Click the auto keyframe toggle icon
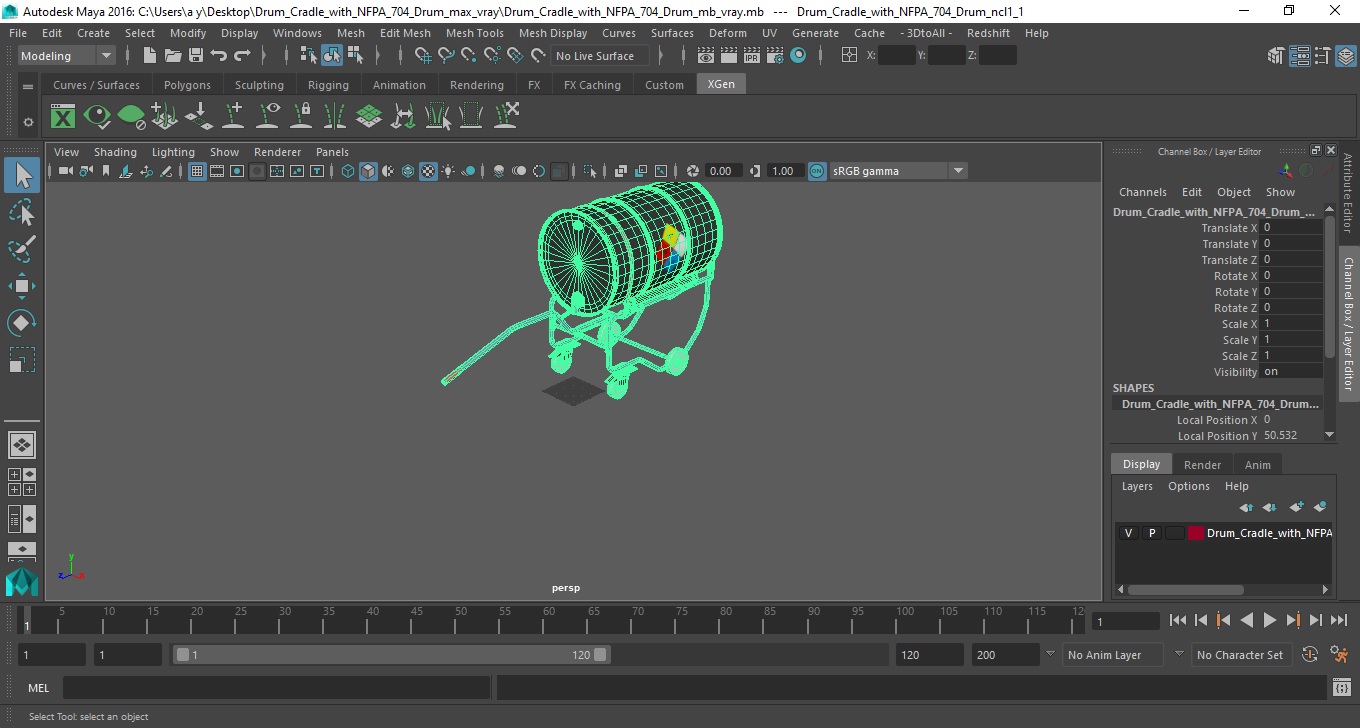Image resolution: width=1360 pixels, height=728 pixels. point(1310,655)
